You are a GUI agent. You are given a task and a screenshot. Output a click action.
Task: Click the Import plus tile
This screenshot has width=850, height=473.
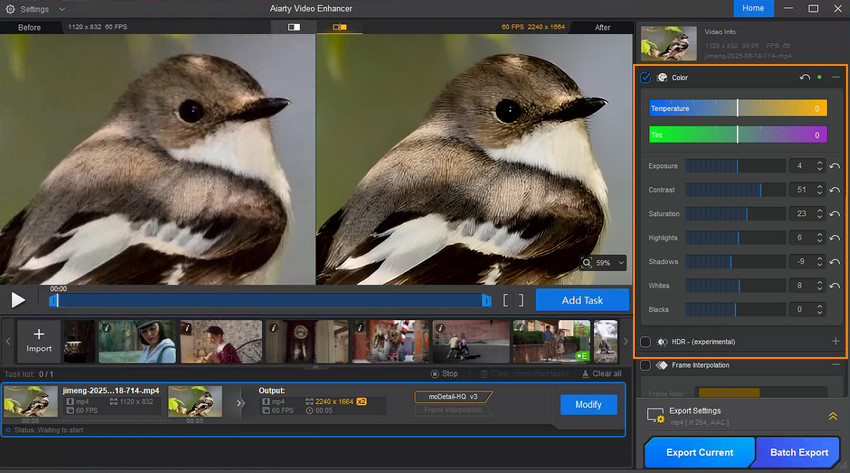click(39, 341)
